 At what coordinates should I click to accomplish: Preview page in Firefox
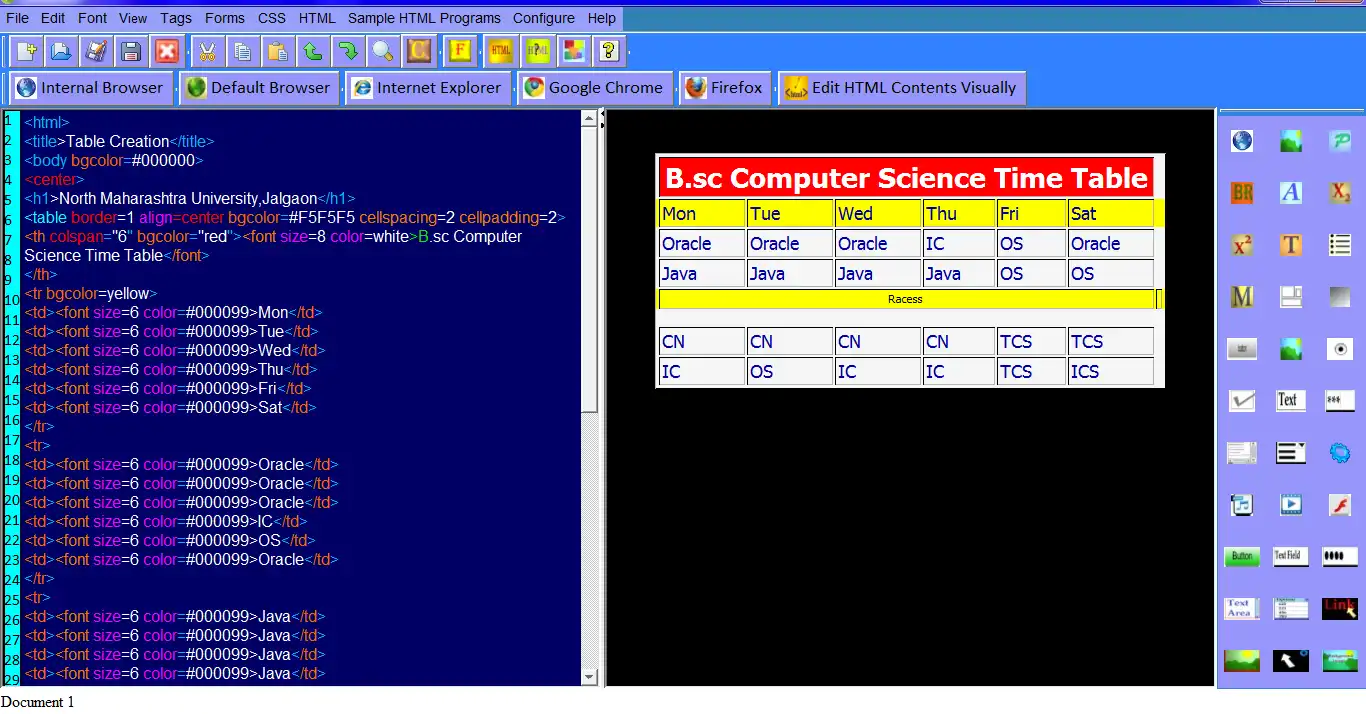[725, 88]
